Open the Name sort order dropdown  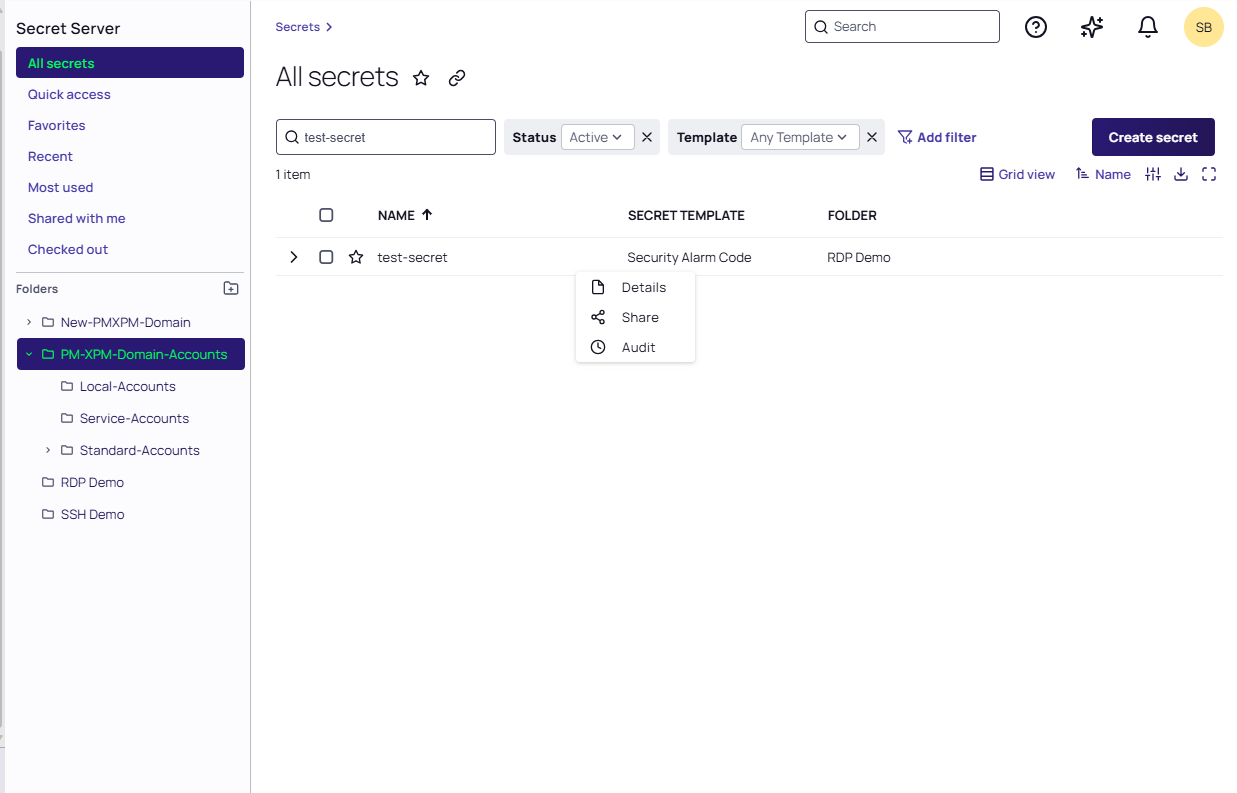(1103, 174)
